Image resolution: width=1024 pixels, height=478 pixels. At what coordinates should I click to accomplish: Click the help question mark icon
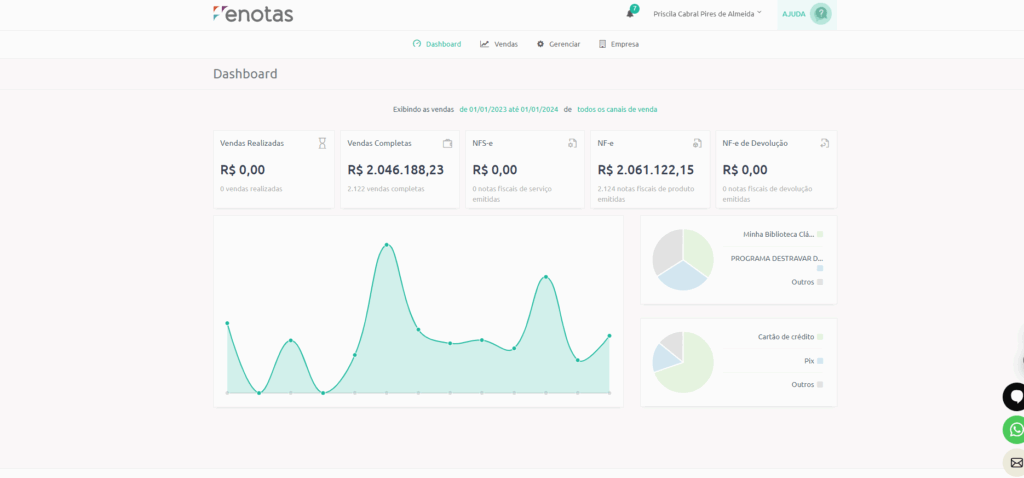820,14
